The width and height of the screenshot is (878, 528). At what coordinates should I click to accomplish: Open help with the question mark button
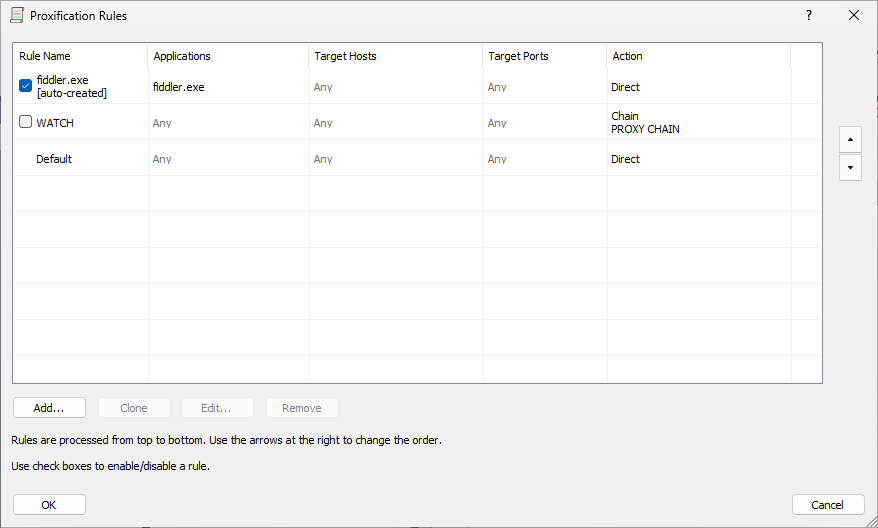click(809, 16)
